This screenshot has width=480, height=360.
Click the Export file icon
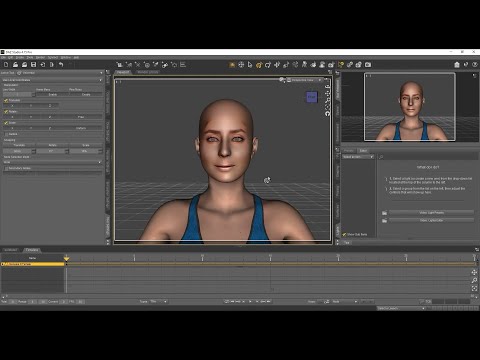click(52, 65)
